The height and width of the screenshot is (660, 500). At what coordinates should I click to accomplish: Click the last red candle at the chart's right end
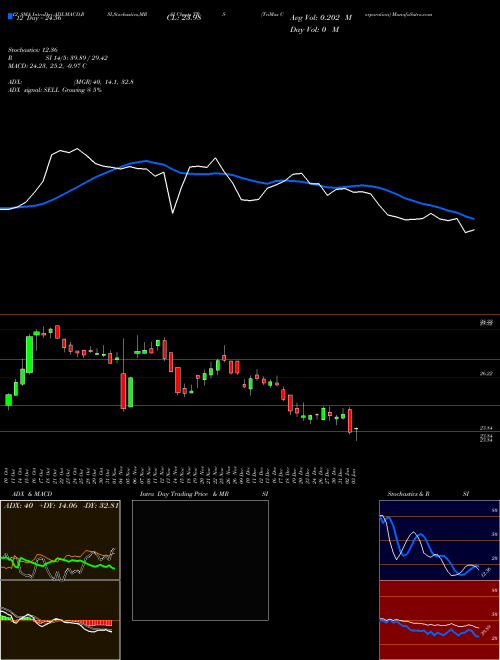[350, 420]
